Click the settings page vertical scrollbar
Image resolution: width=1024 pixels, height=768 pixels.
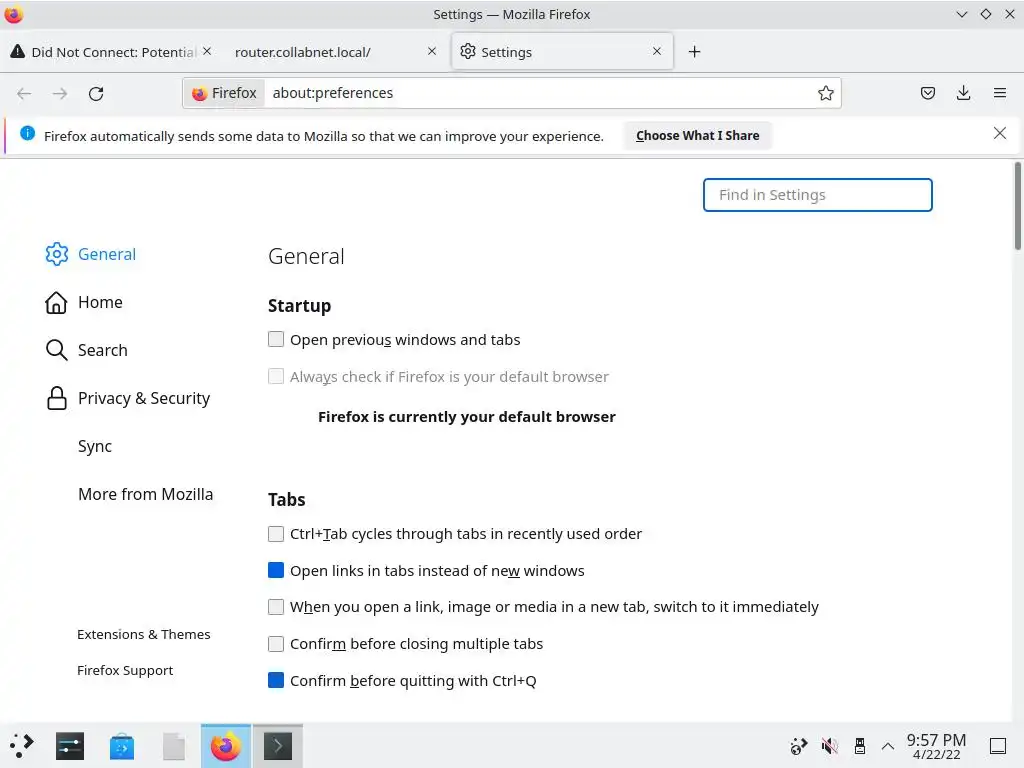click(1017, 206)
